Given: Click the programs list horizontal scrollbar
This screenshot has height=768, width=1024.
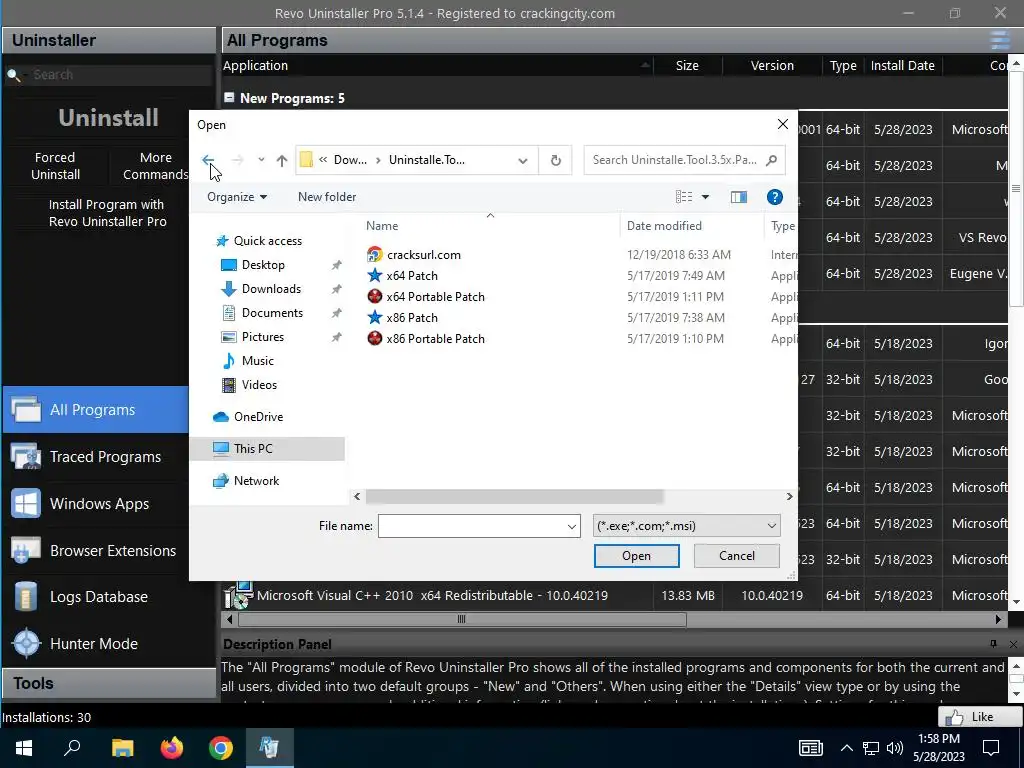Looking at the screenshot, I should (x=462, y=619).
